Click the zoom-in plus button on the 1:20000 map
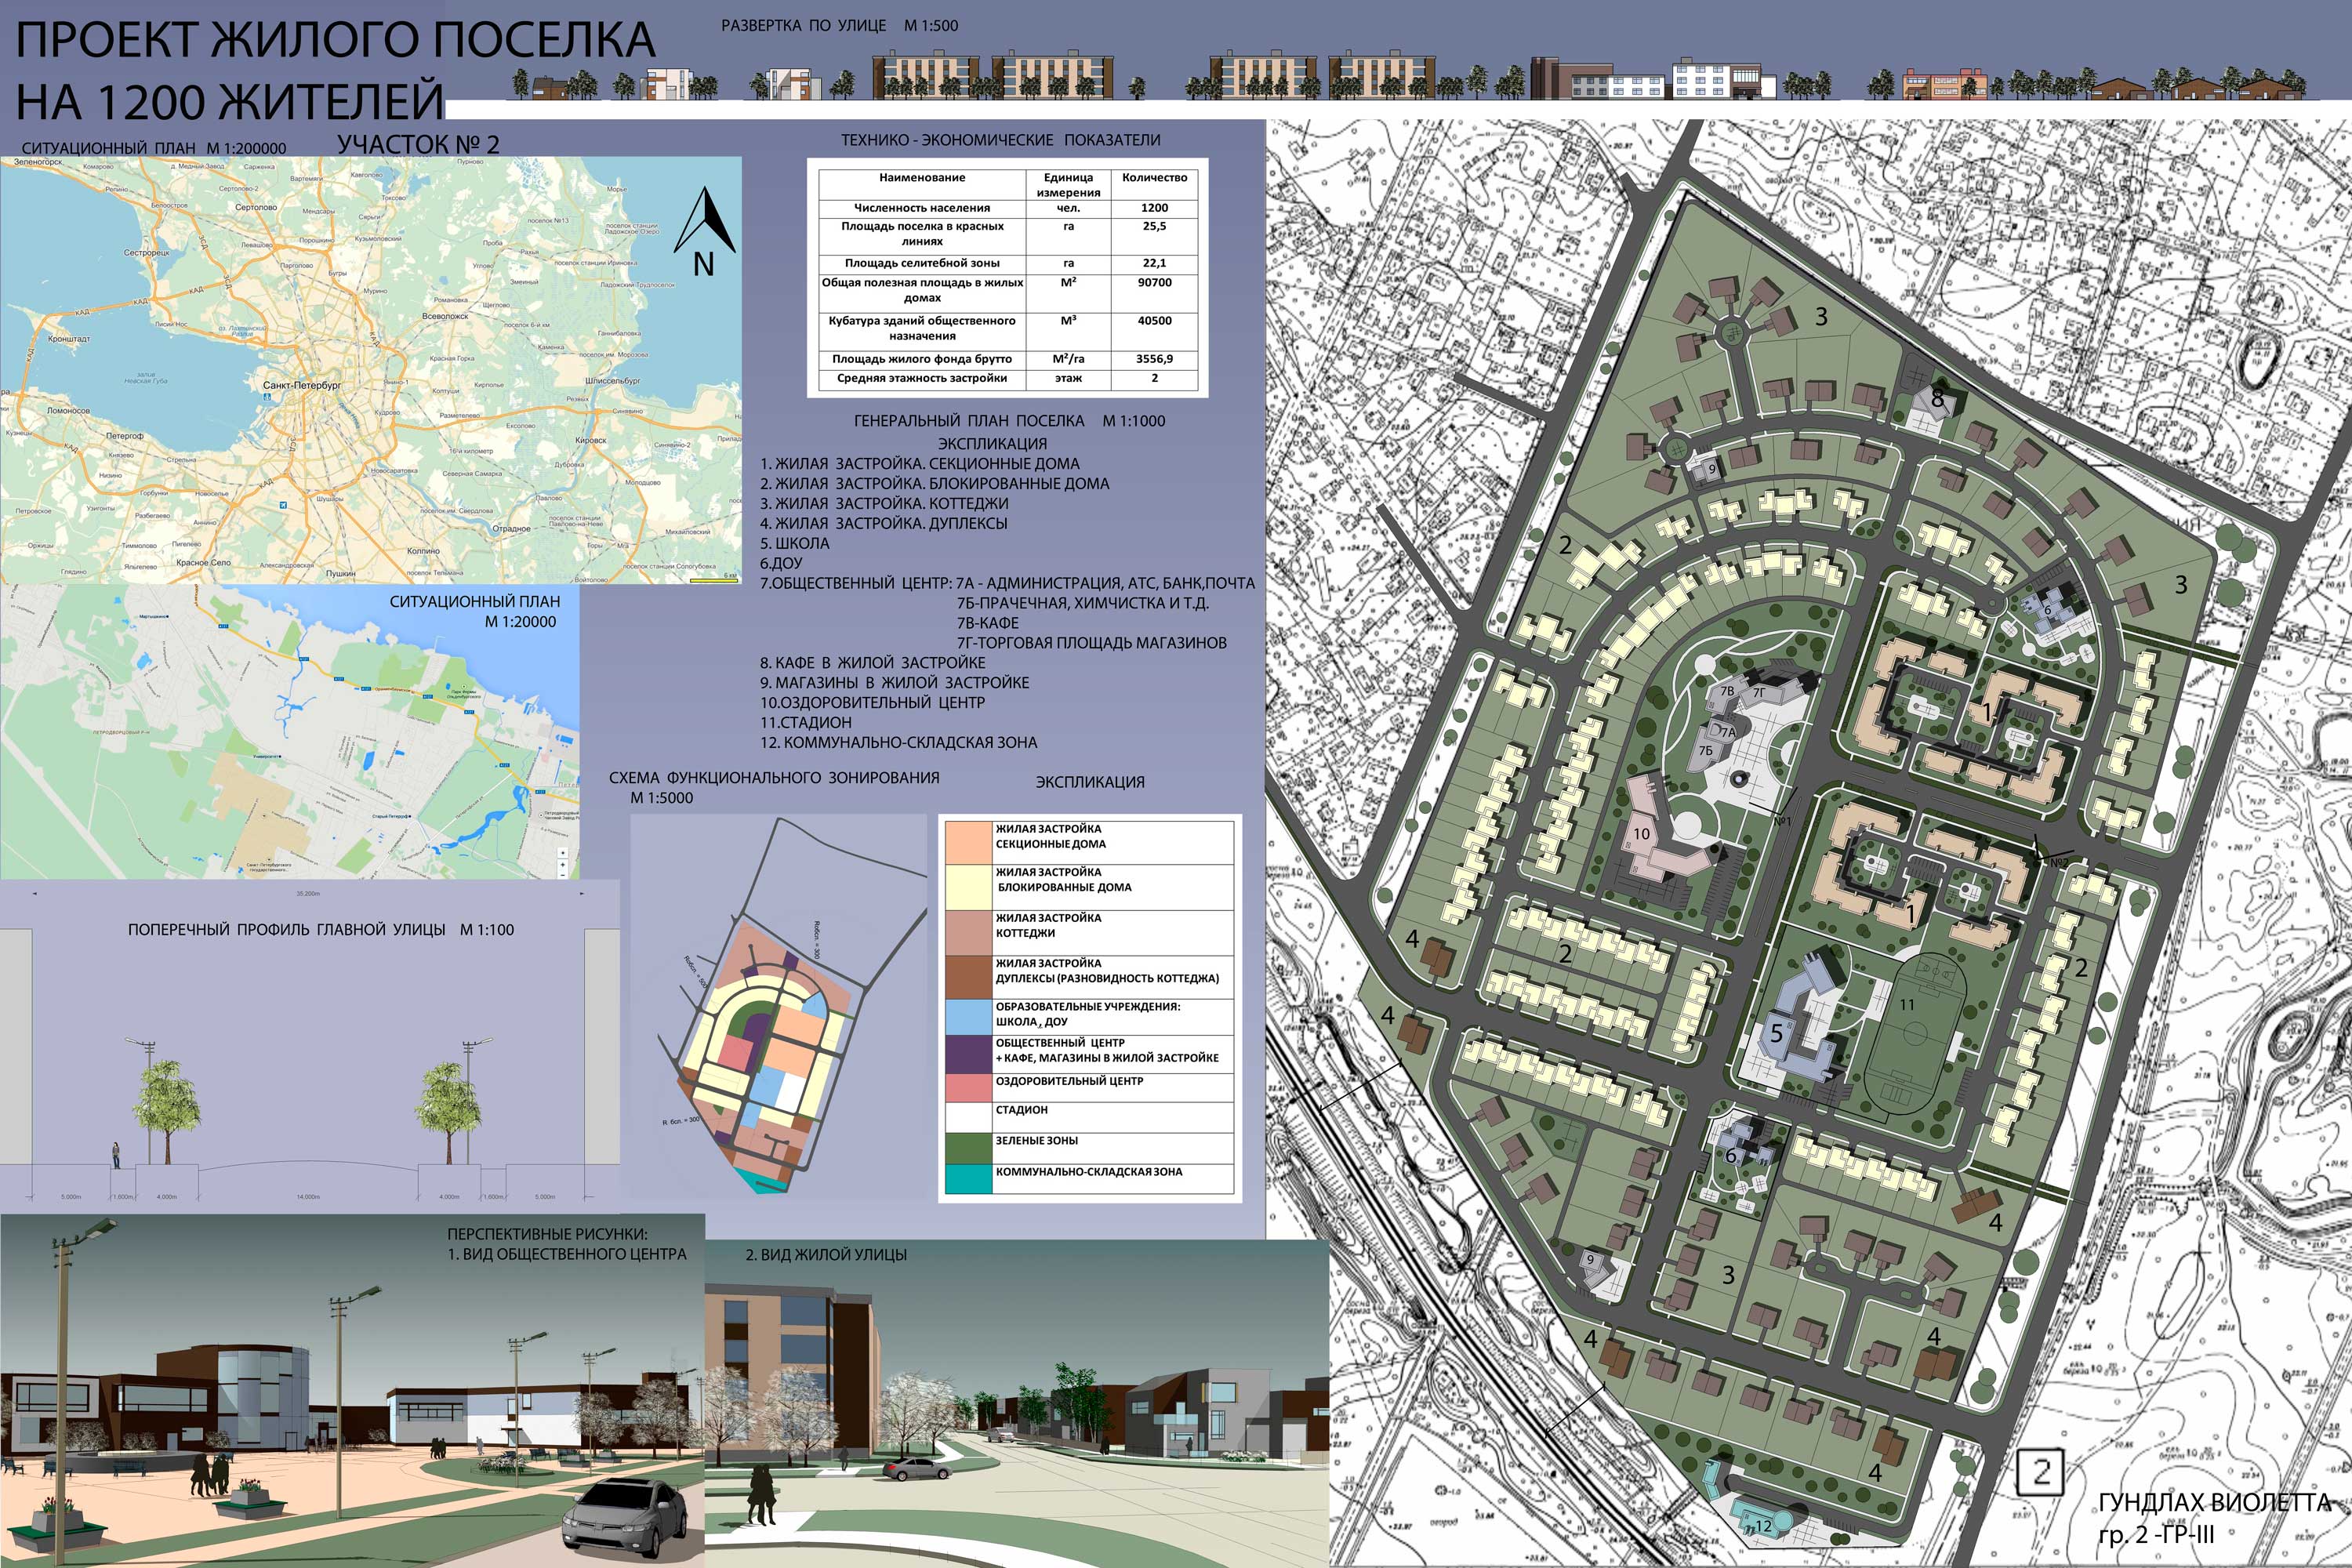Image resolution: width=2352 pixels, height=1568 pixels. pyautogui.click(x=563, y=865)
